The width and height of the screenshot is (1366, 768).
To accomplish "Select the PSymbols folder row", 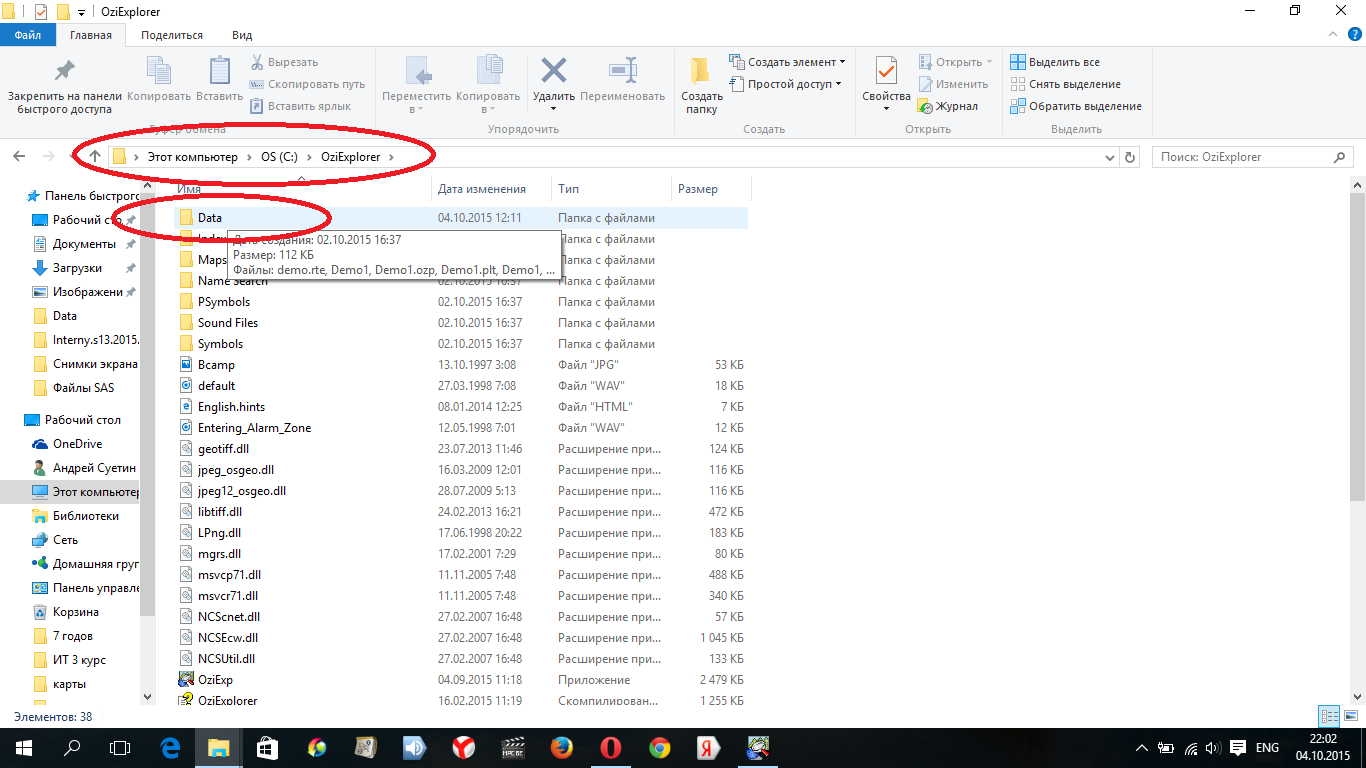I will [460, 302].
